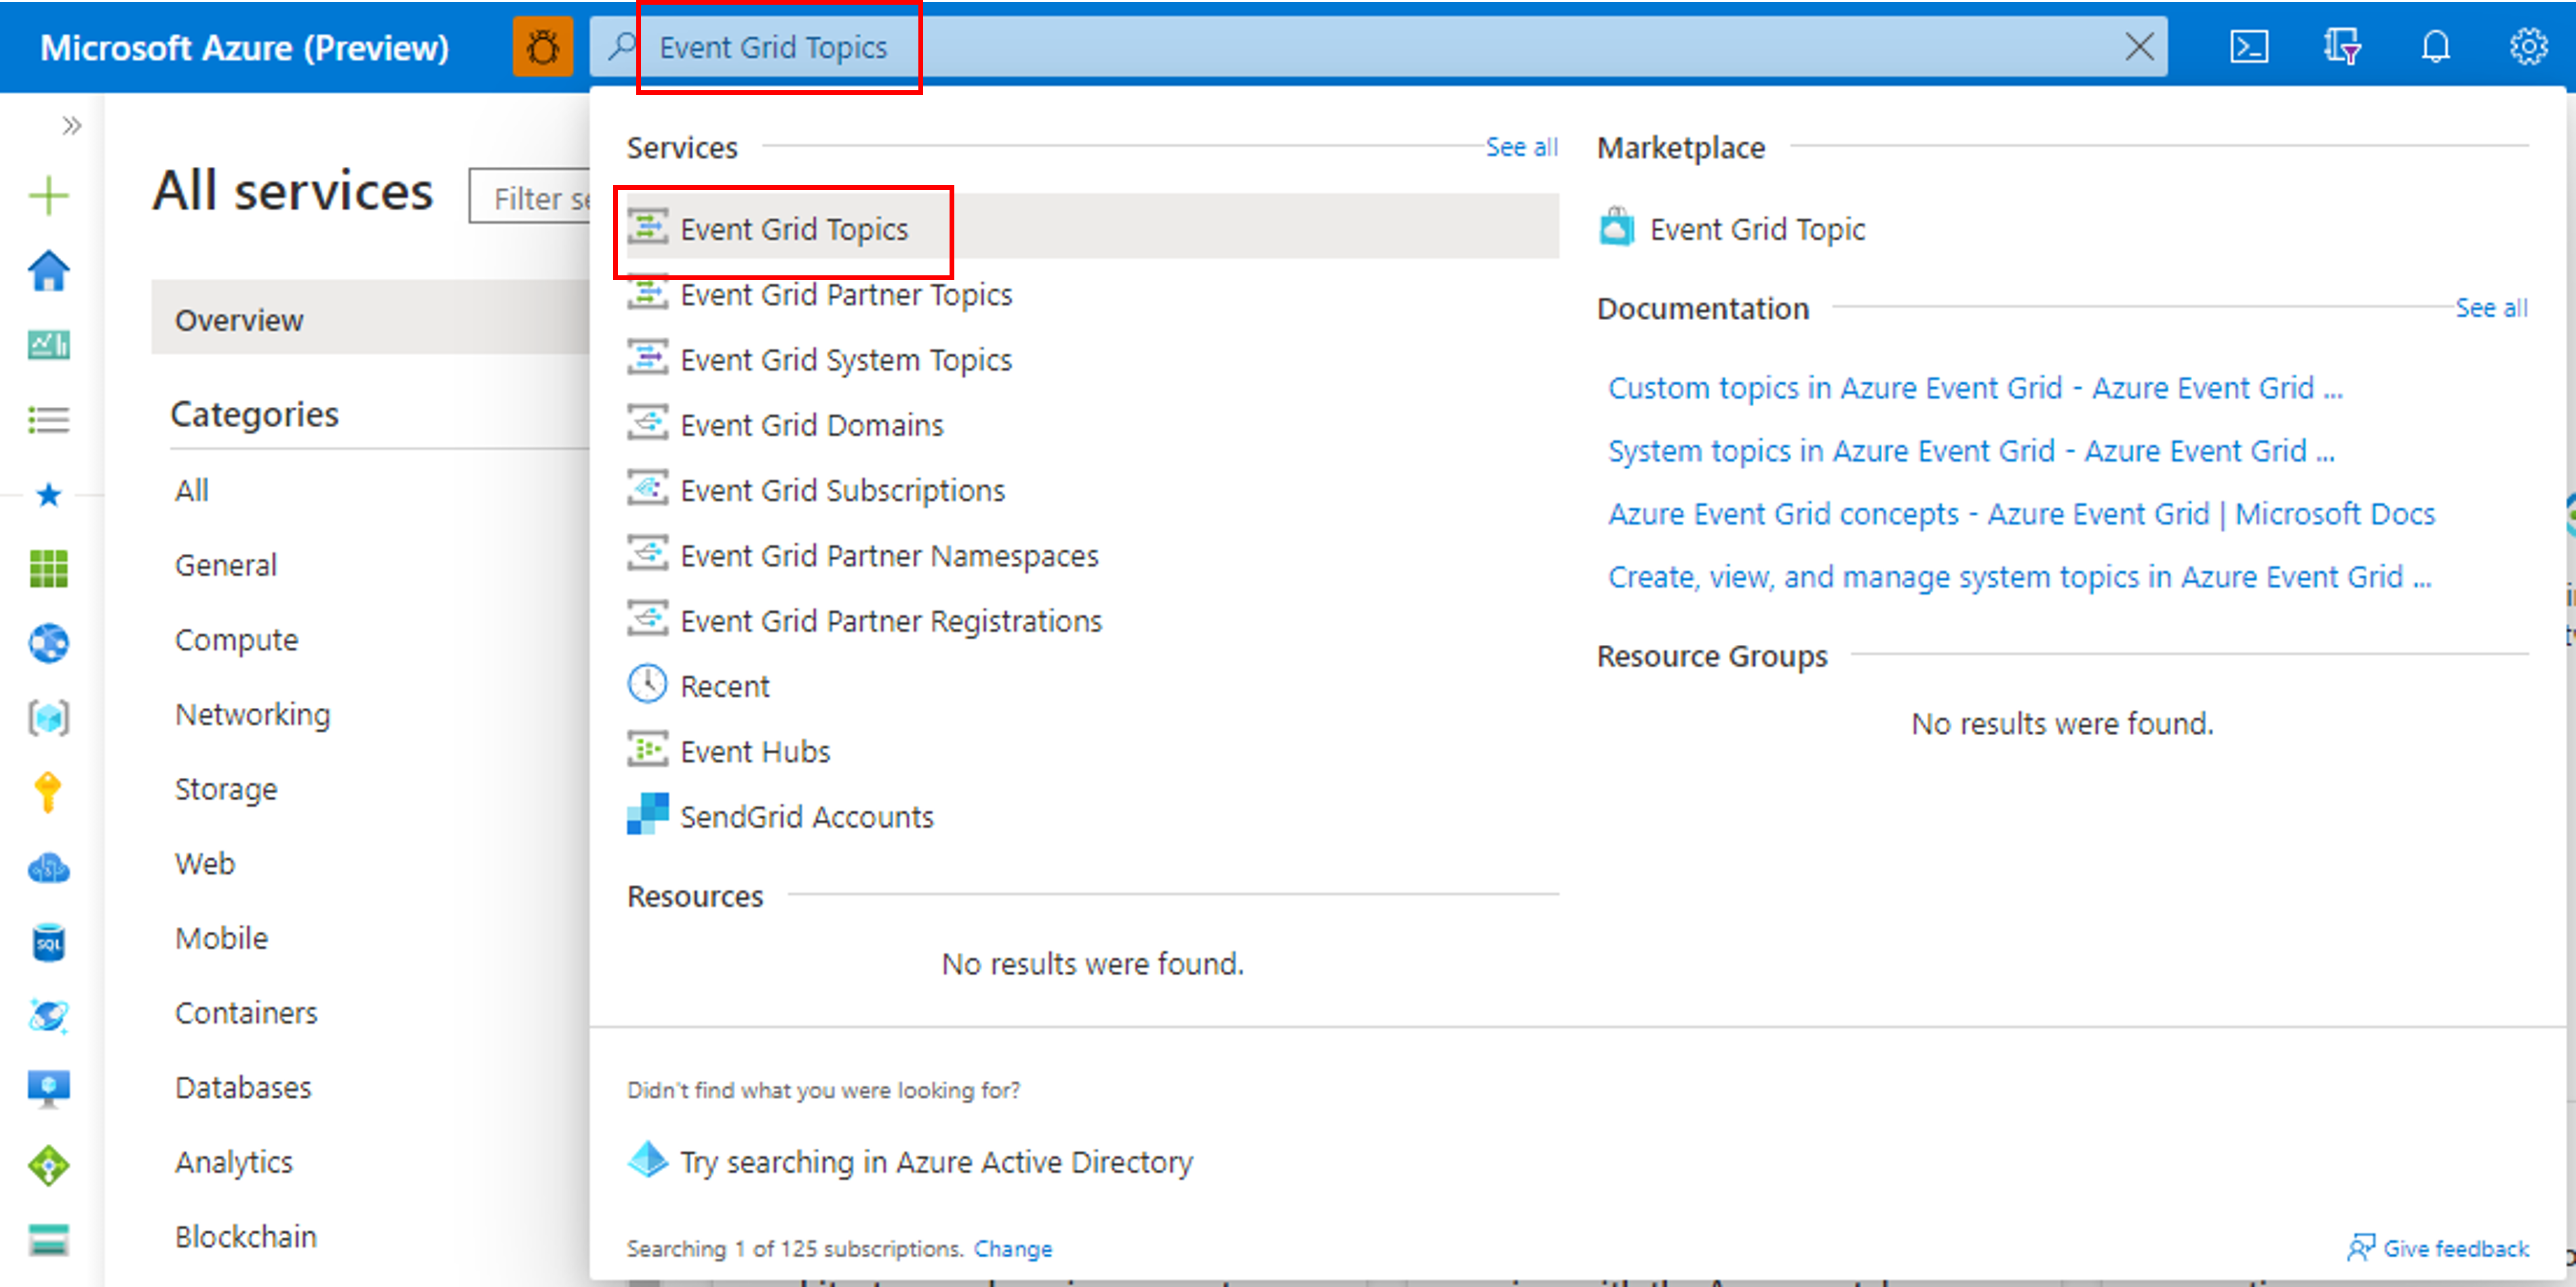
Task: Click Azure Event Grid concepts Microsoft Docs link
Action: tap(2023, 512)
